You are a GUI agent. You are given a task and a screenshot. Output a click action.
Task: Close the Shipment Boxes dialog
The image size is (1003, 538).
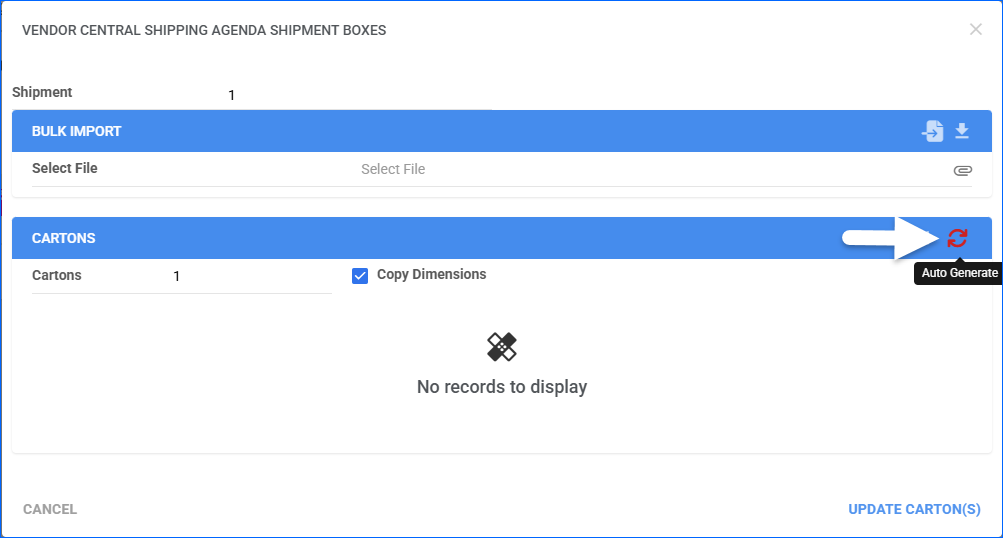coord(976,30)
